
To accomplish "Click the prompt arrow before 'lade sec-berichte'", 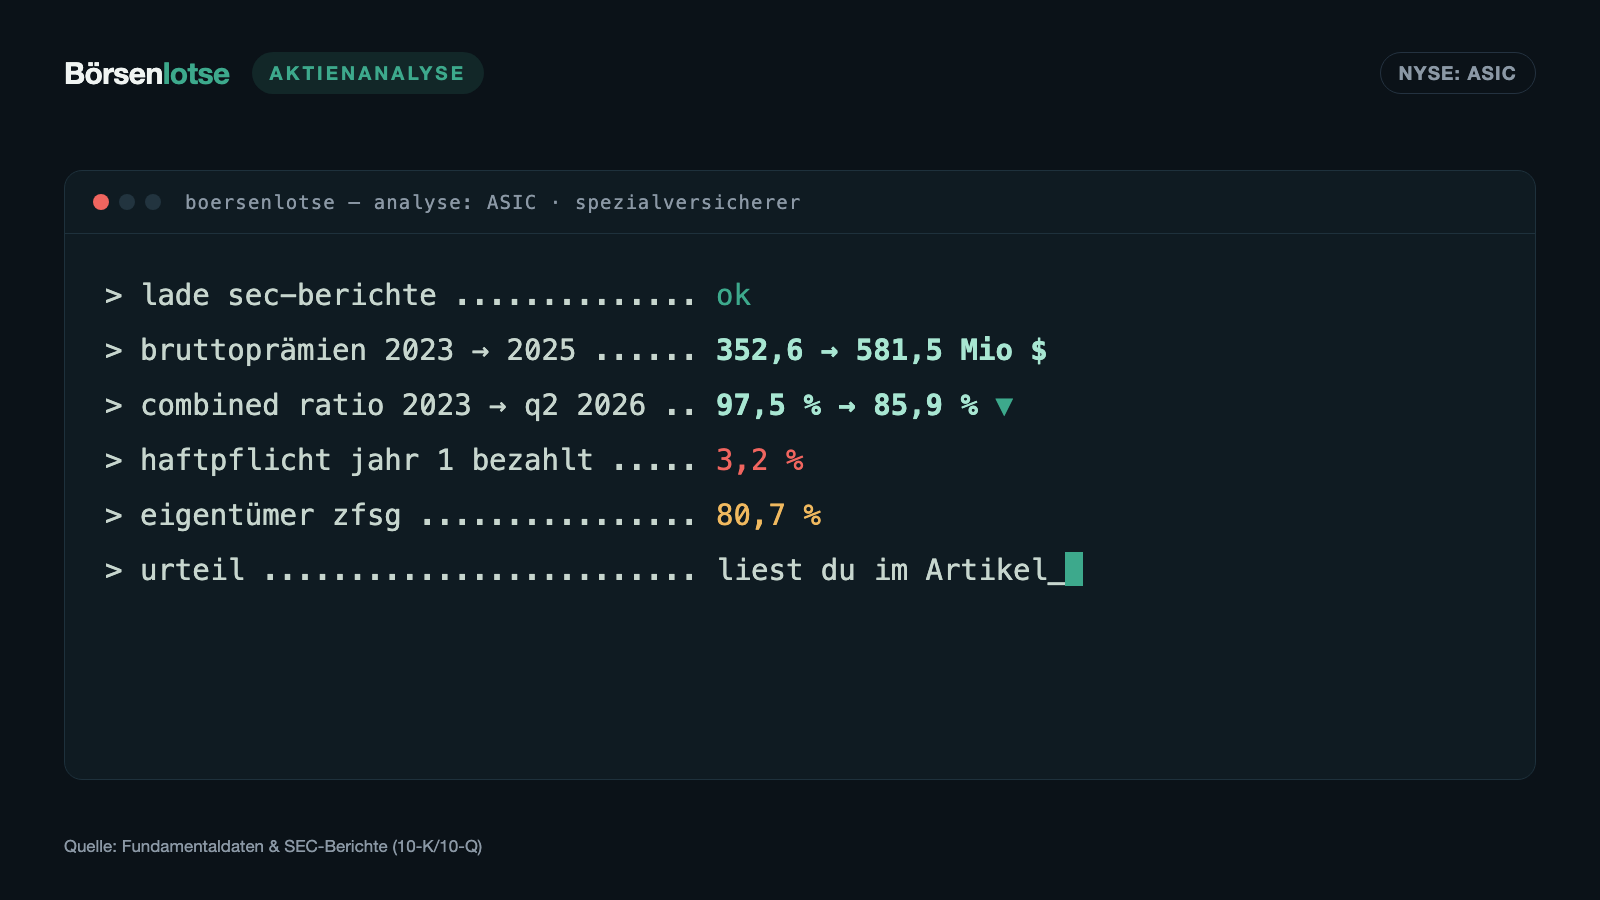I will (x=114, y=296).
